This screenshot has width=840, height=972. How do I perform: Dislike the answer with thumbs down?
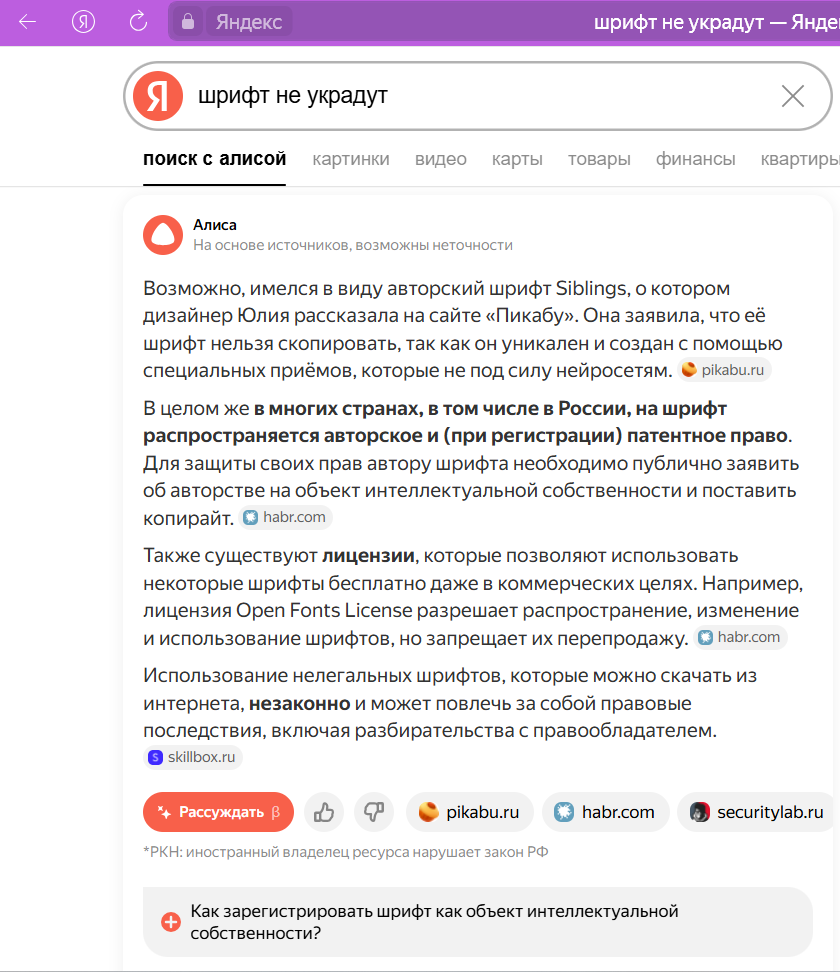click(x=374, y=812)
